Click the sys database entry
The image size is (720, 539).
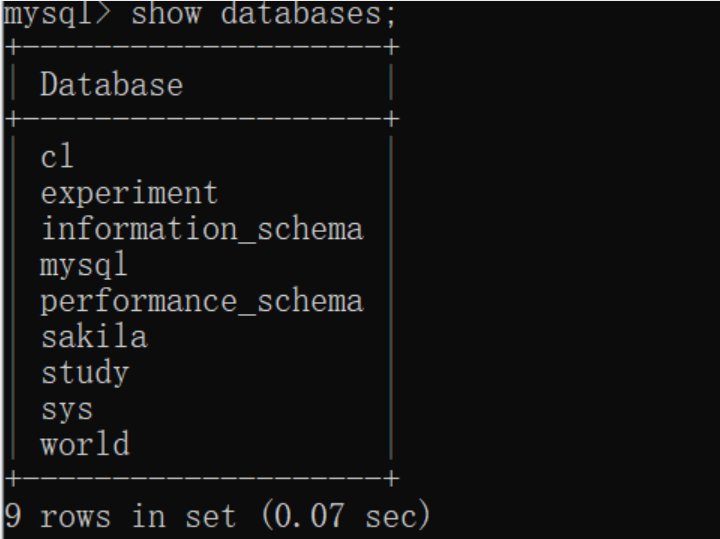(66, 409)
